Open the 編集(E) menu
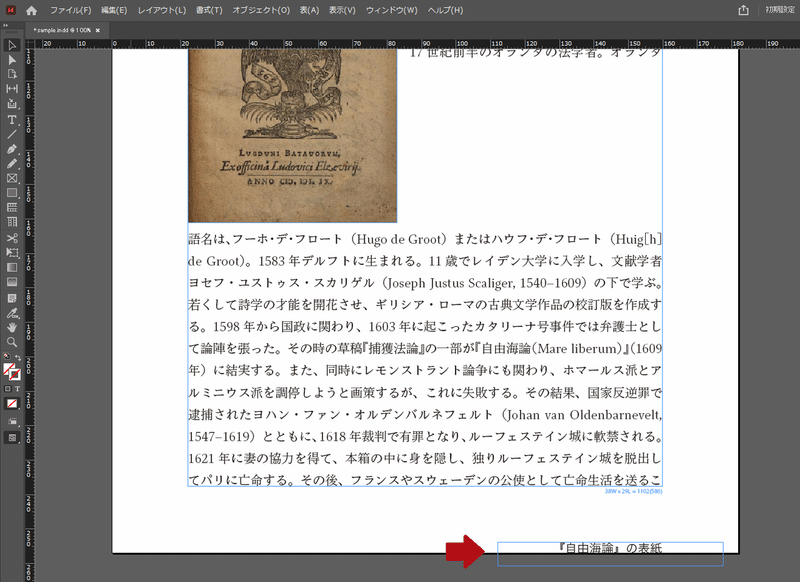Screen dimensions: 800x582 click(114, 10)
